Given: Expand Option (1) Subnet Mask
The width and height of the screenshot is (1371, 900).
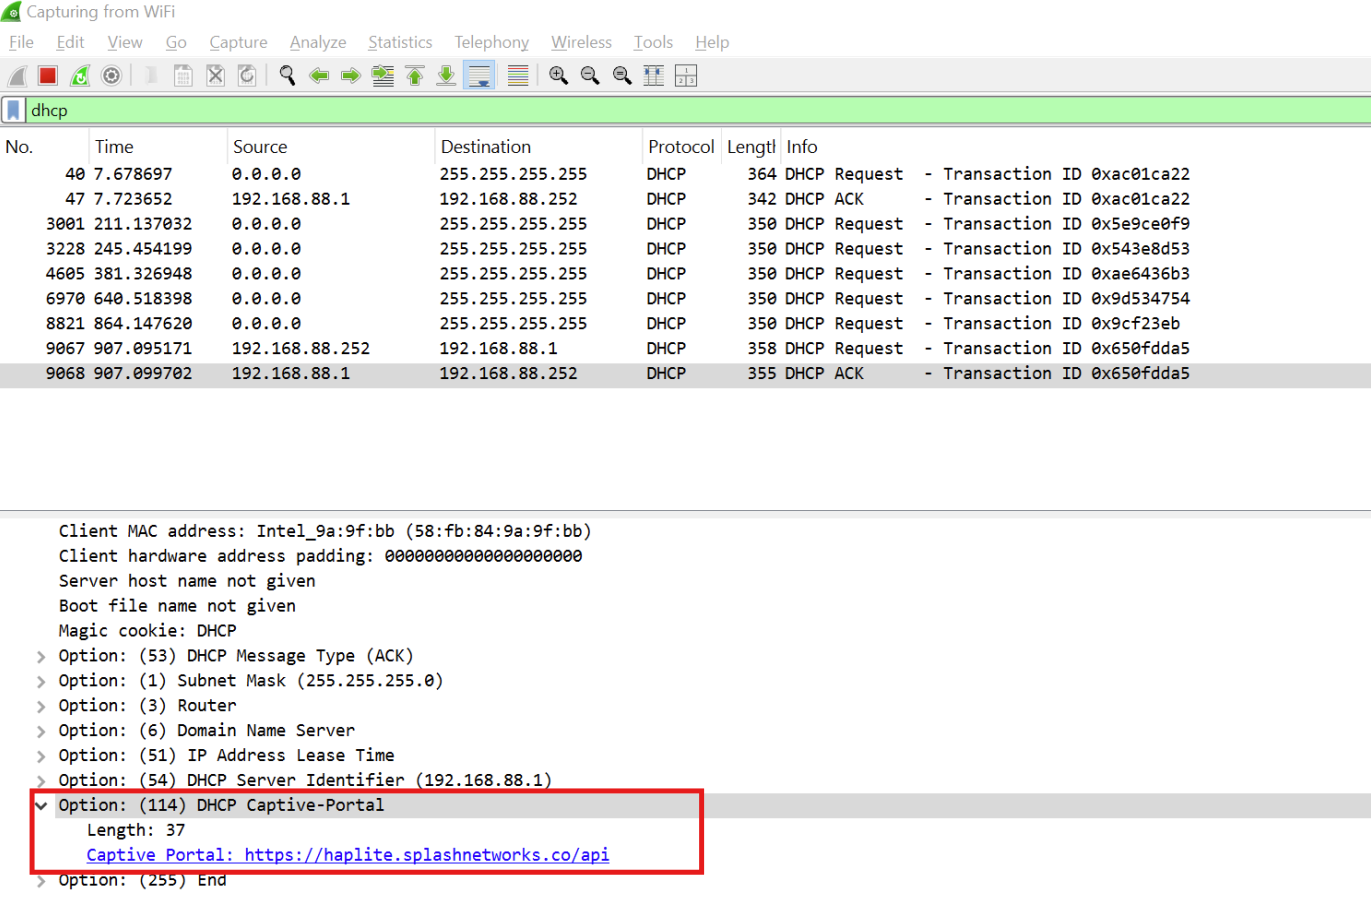Looking at the screenshot, I should tap(41, 682).
